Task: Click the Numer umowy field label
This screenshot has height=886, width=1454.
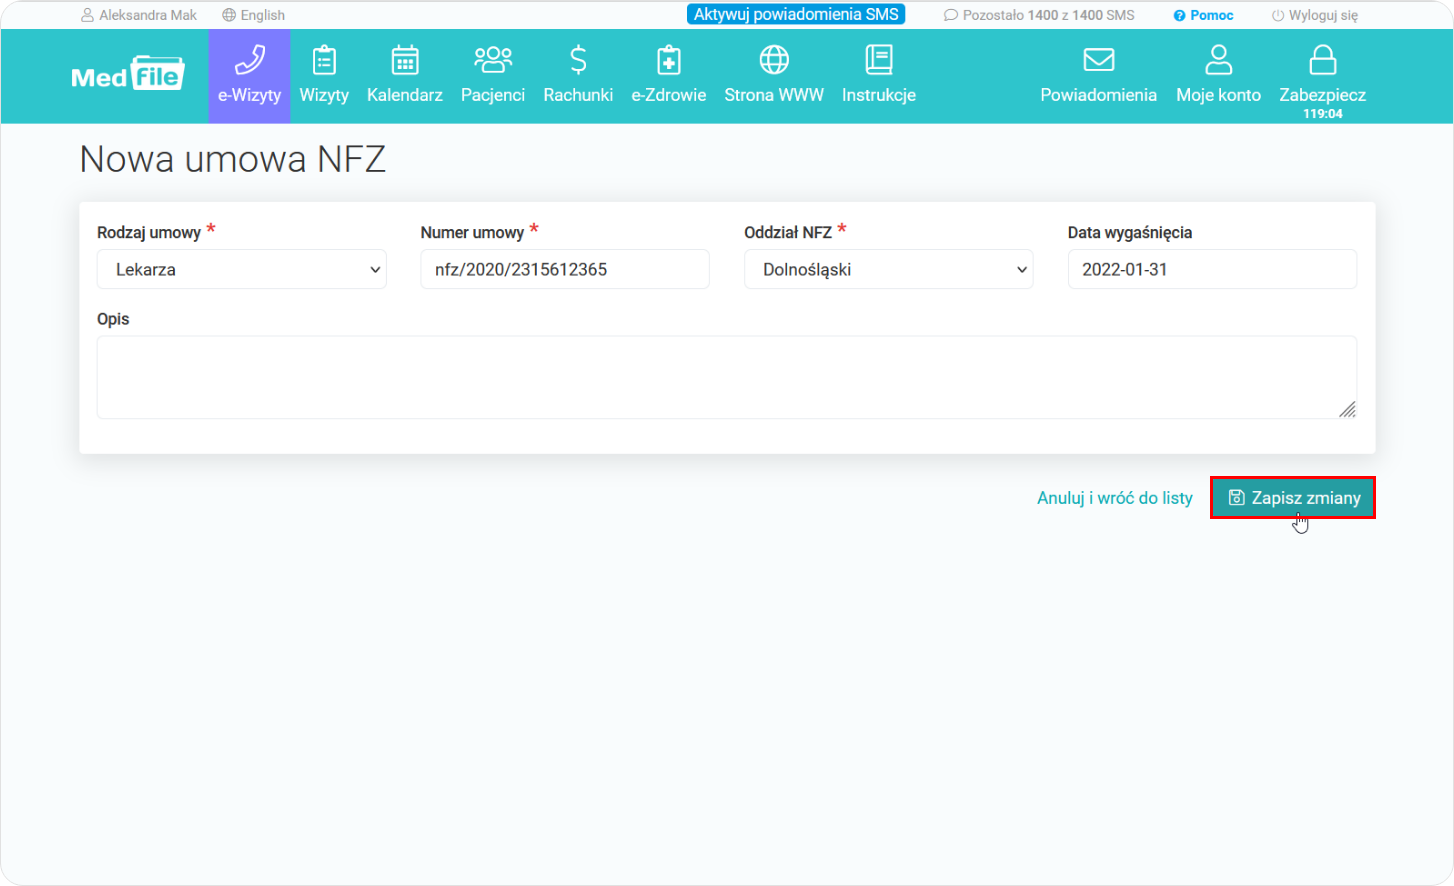Action: (x=472, y=233)
